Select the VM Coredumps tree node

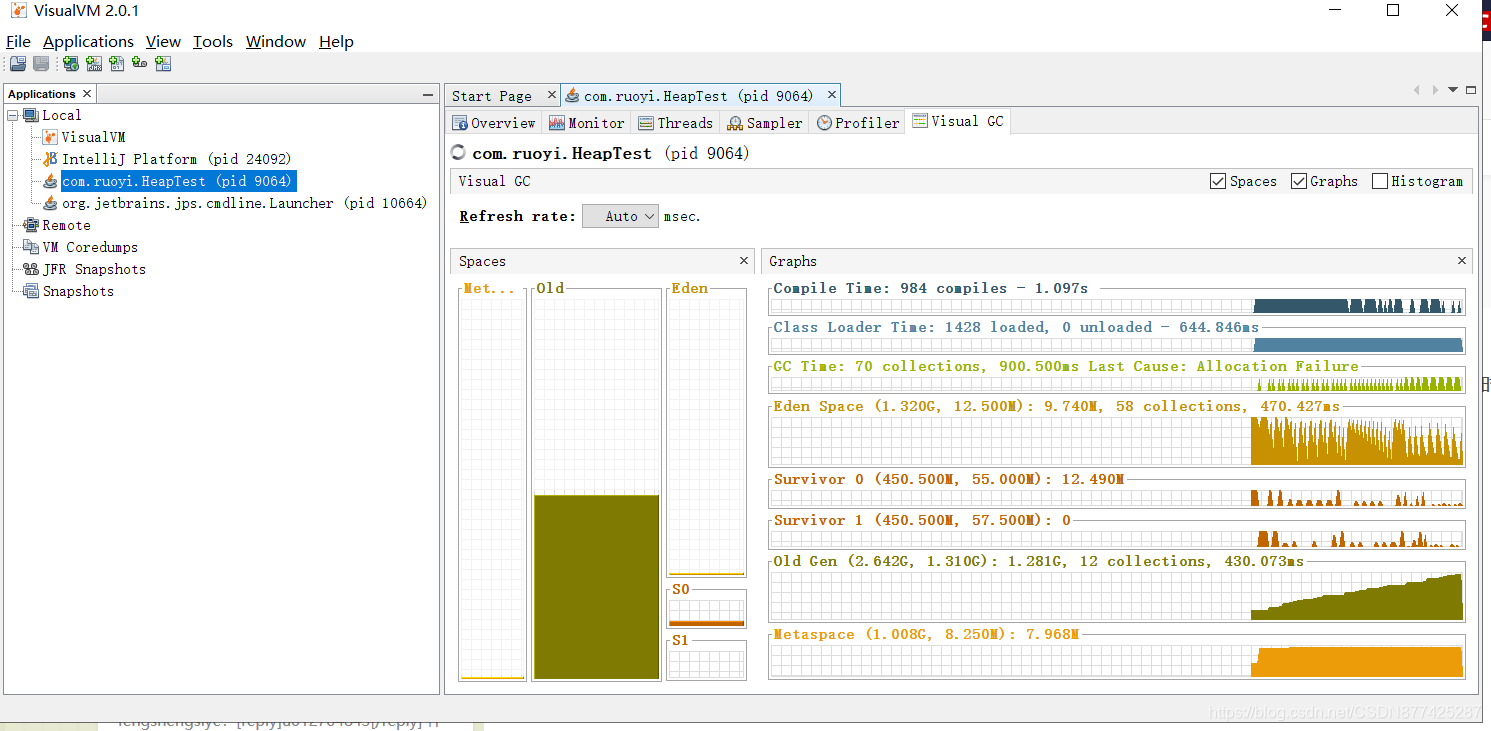(x=90, y=247)
